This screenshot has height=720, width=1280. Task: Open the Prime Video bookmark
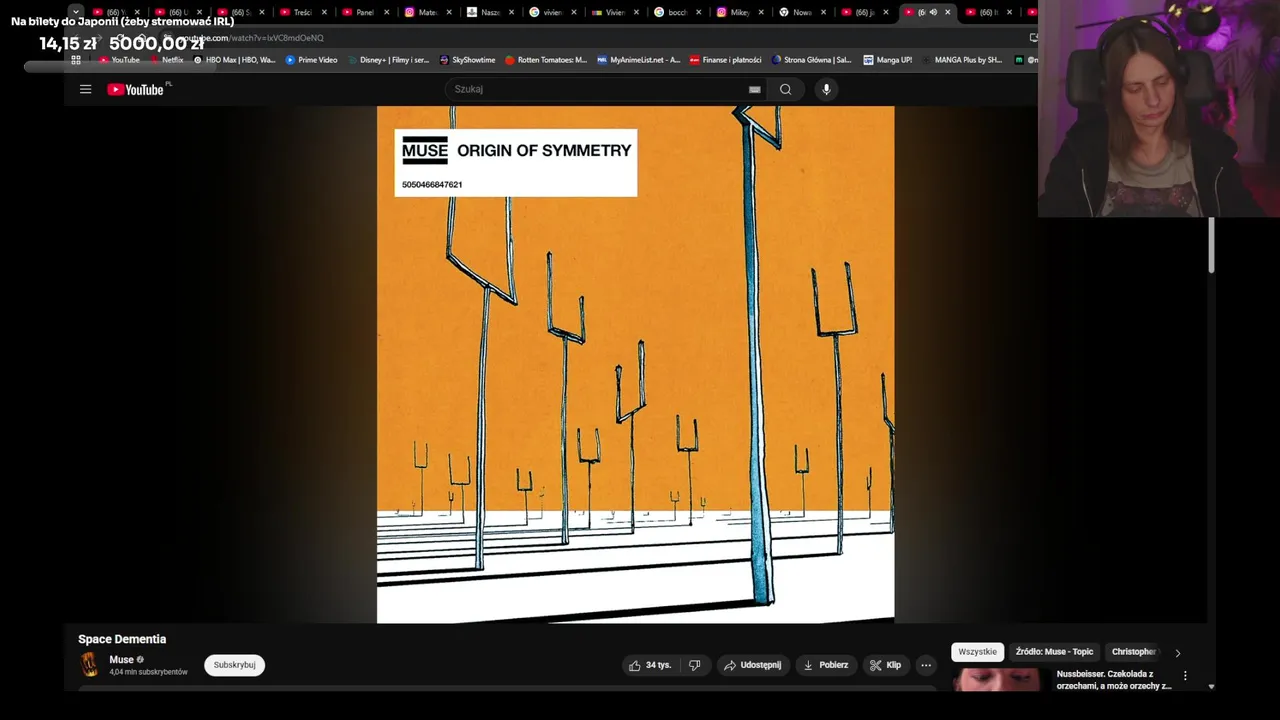(312, 60)
